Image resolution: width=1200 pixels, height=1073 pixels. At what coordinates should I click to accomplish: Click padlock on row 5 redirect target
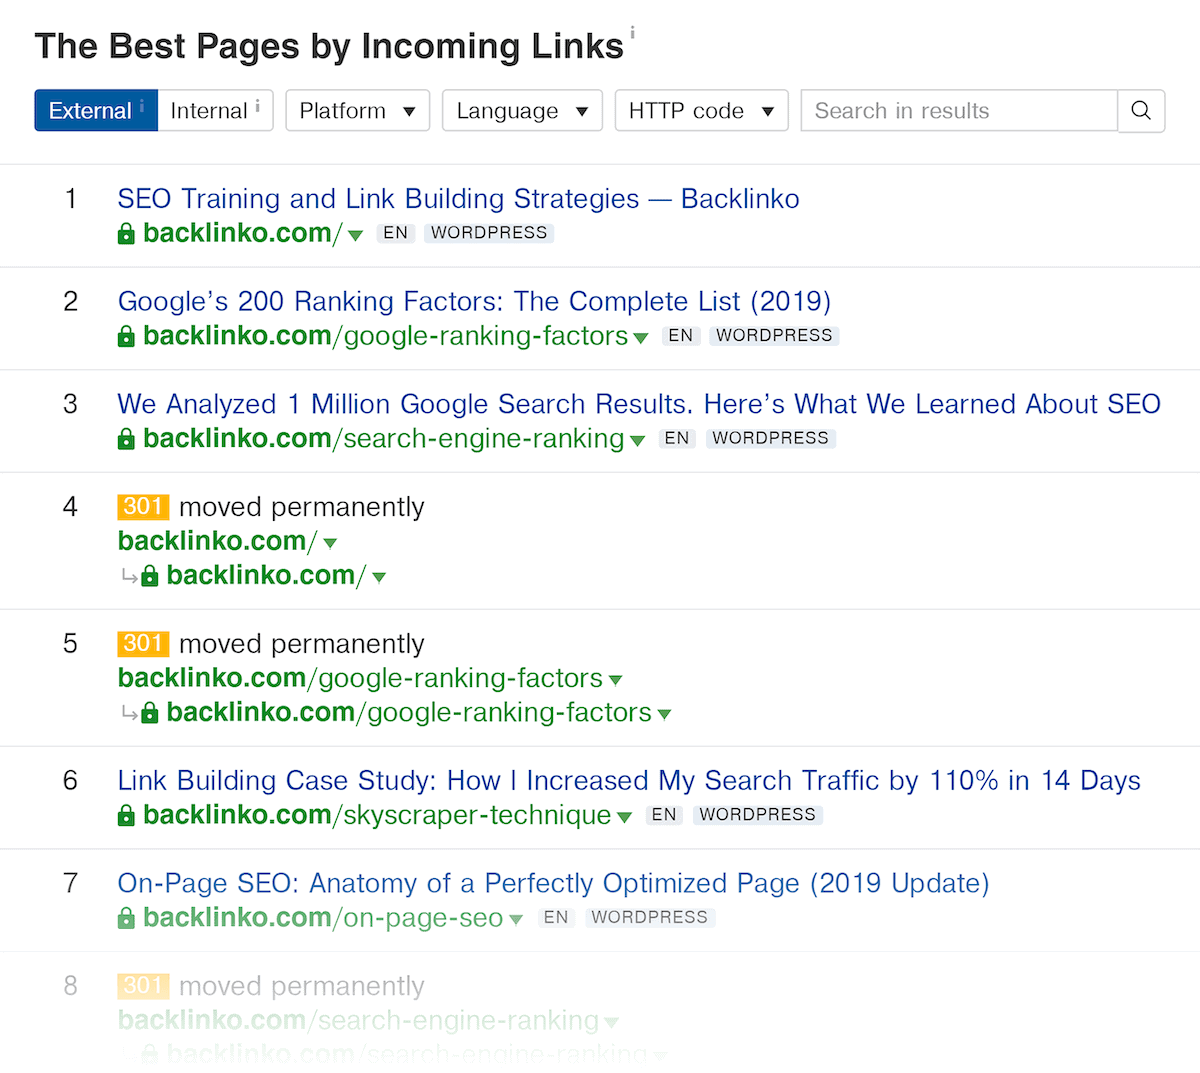coord(150,713)
